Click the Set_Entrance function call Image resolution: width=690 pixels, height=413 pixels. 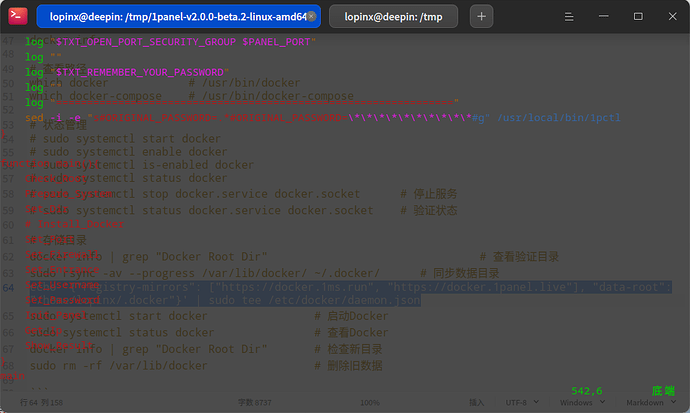pos(62,270)
